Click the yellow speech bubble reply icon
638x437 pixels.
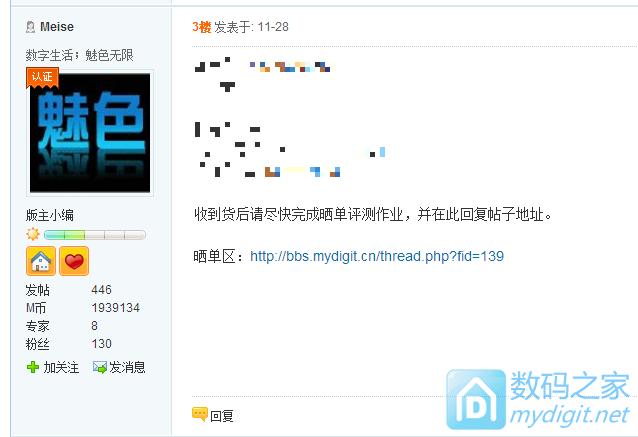[x=199, y=414]
